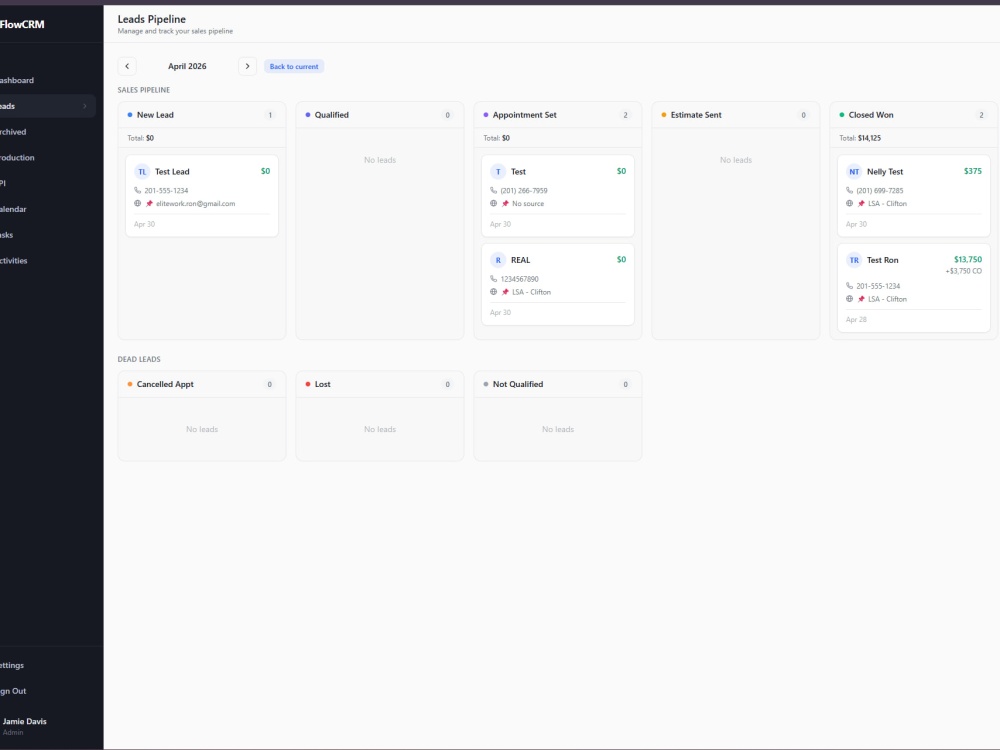
Task: Click pin icon on REAL card
Action: pos(505,292)
